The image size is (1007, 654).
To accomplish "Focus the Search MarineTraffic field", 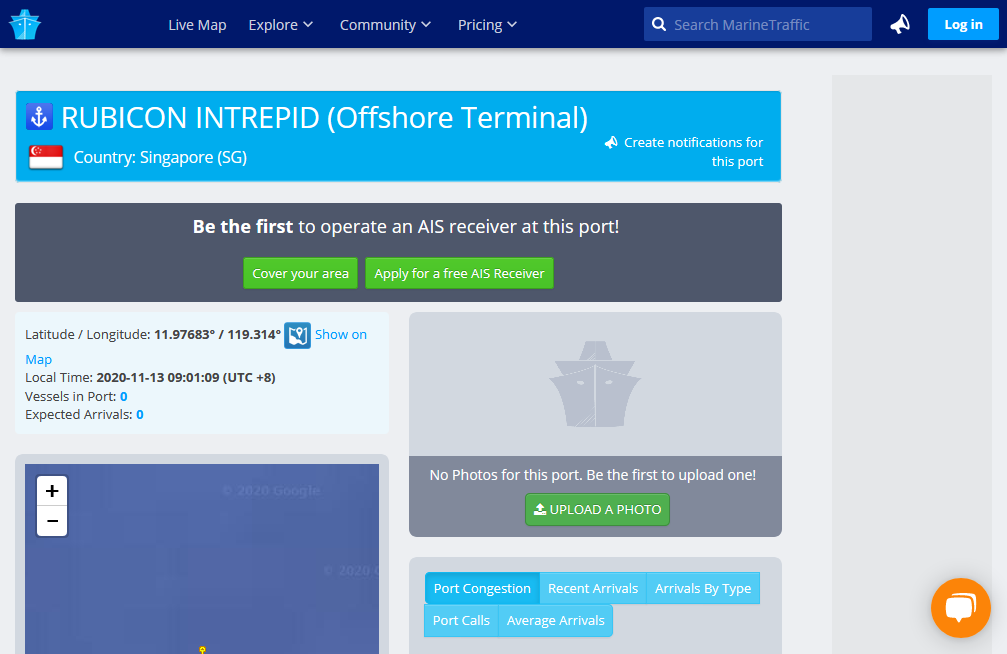I will [x=758, y=24].
